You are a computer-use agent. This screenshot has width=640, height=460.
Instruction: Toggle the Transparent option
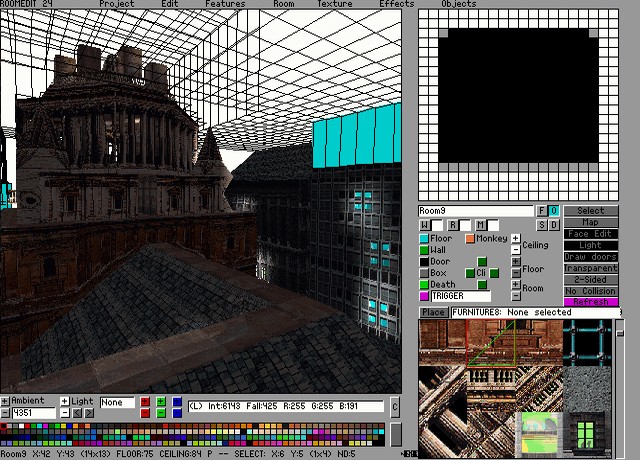pos(590,268)
